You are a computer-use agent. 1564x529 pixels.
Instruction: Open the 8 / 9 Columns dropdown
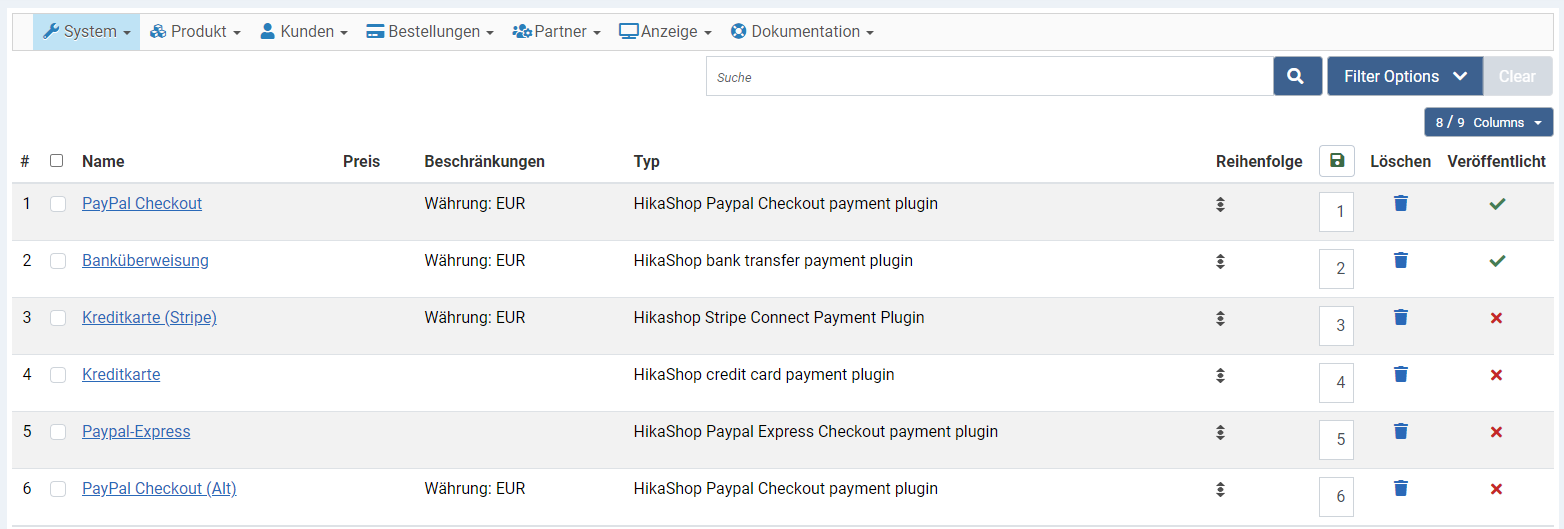pyautogui.click(x=1488, y=122)
